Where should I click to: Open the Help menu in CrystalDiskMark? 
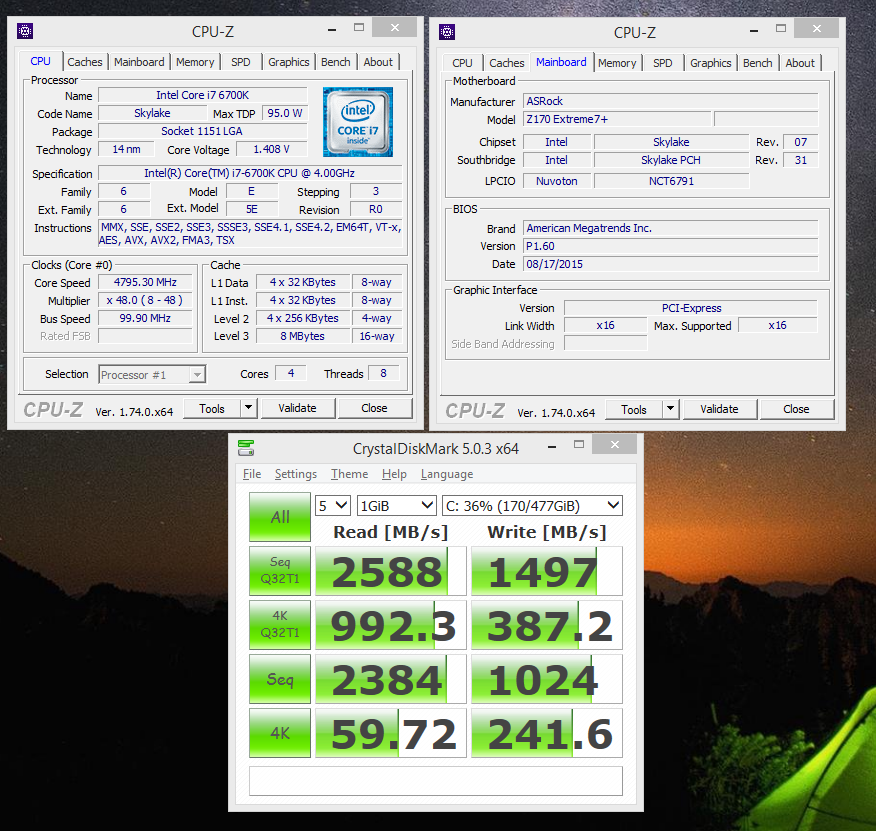pos(394,474)
